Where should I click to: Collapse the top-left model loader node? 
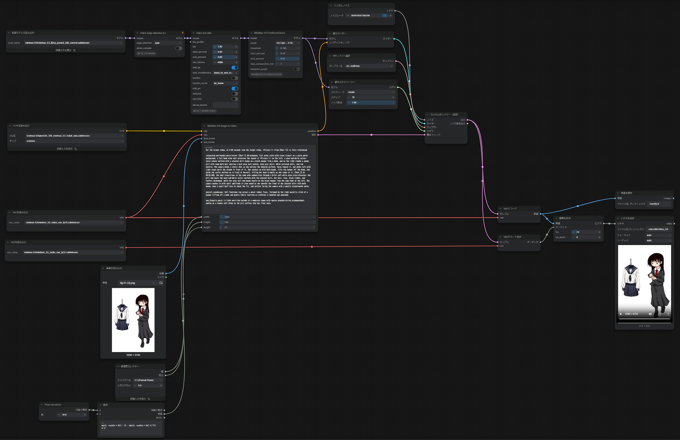tap(9, 33)
